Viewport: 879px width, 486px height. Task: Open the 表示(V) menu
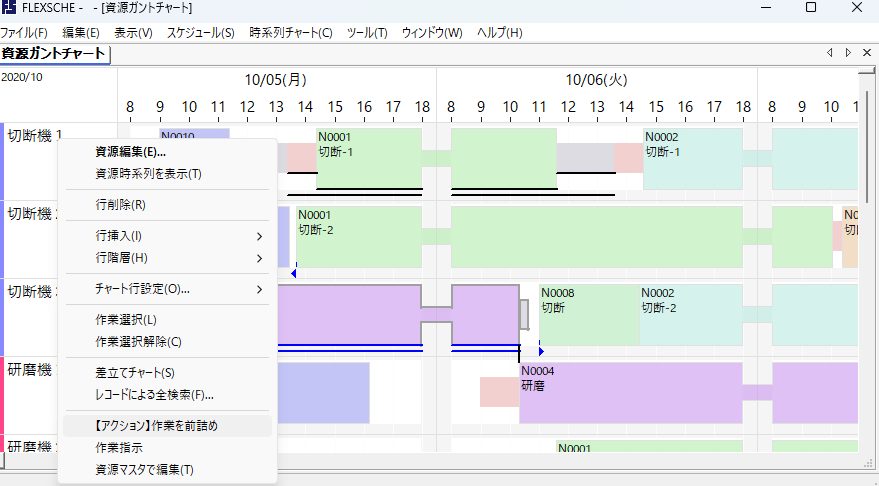click(x=133, y=33)
